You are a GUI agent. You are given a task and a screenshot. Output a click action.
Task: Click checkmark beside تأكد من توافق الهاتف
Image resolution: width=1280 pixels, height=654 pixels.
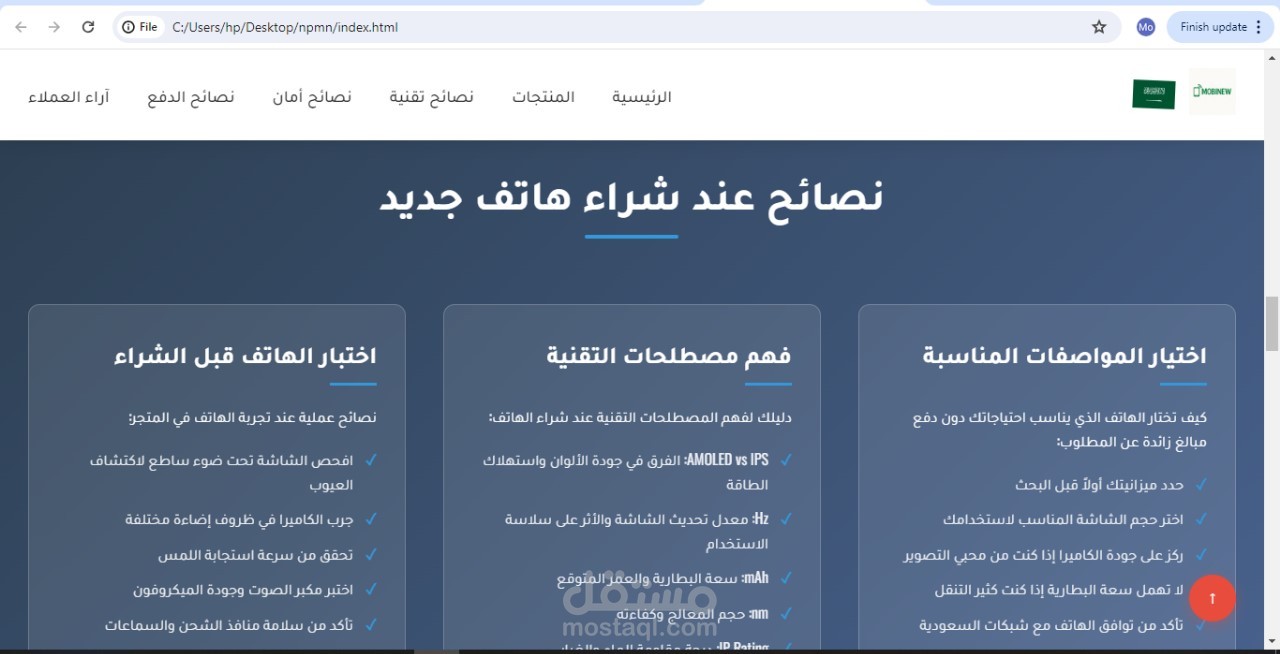click(1201, 624)
